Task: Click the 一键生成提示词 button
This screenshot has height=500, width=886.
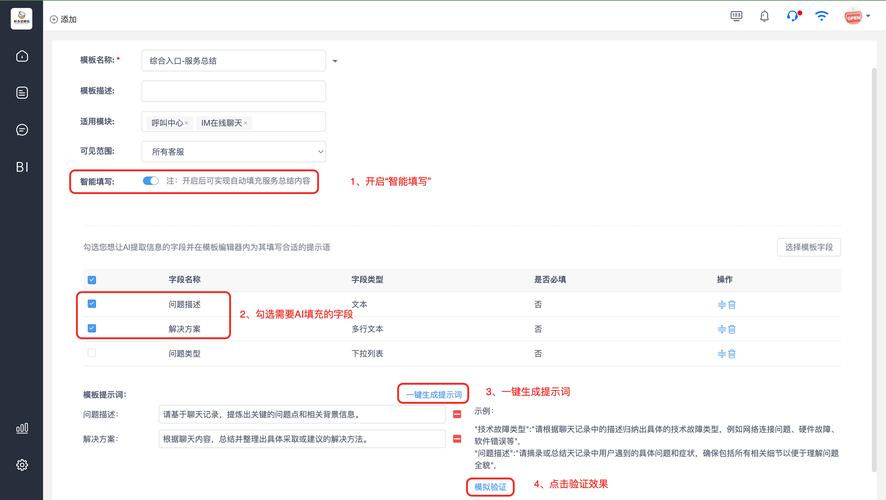Action: click(x=433, y=394)
